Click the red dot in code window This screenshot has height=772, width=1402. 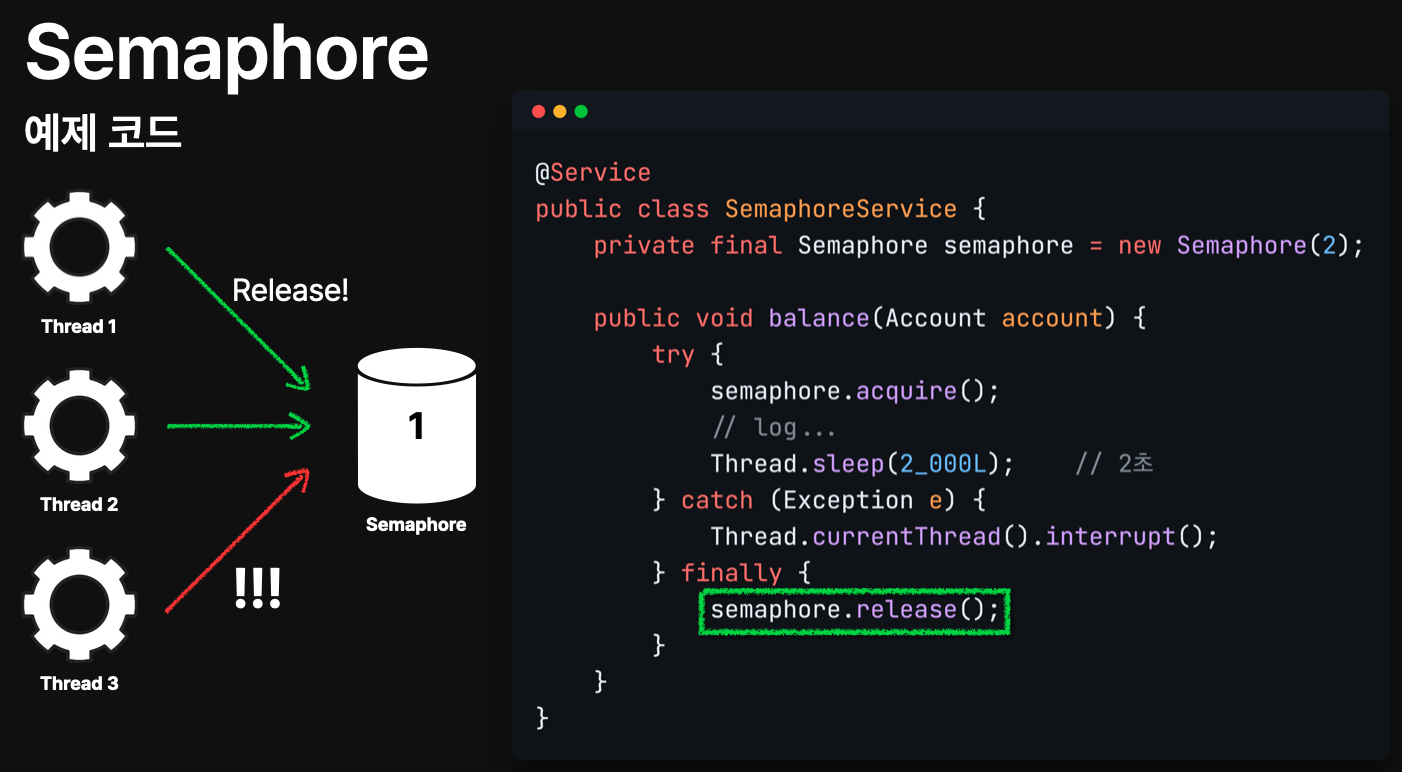pyautogui.click(x=538, y=111)
